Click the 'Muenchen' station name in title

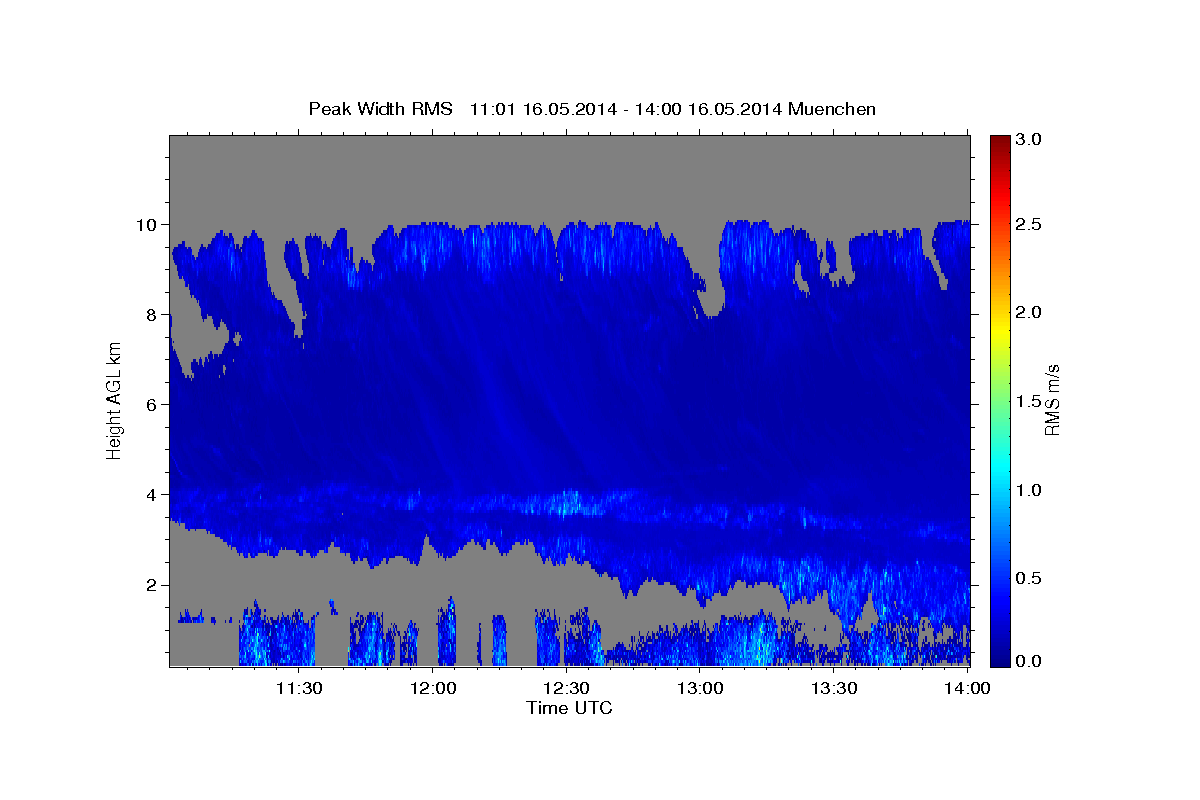click(832, 109)
